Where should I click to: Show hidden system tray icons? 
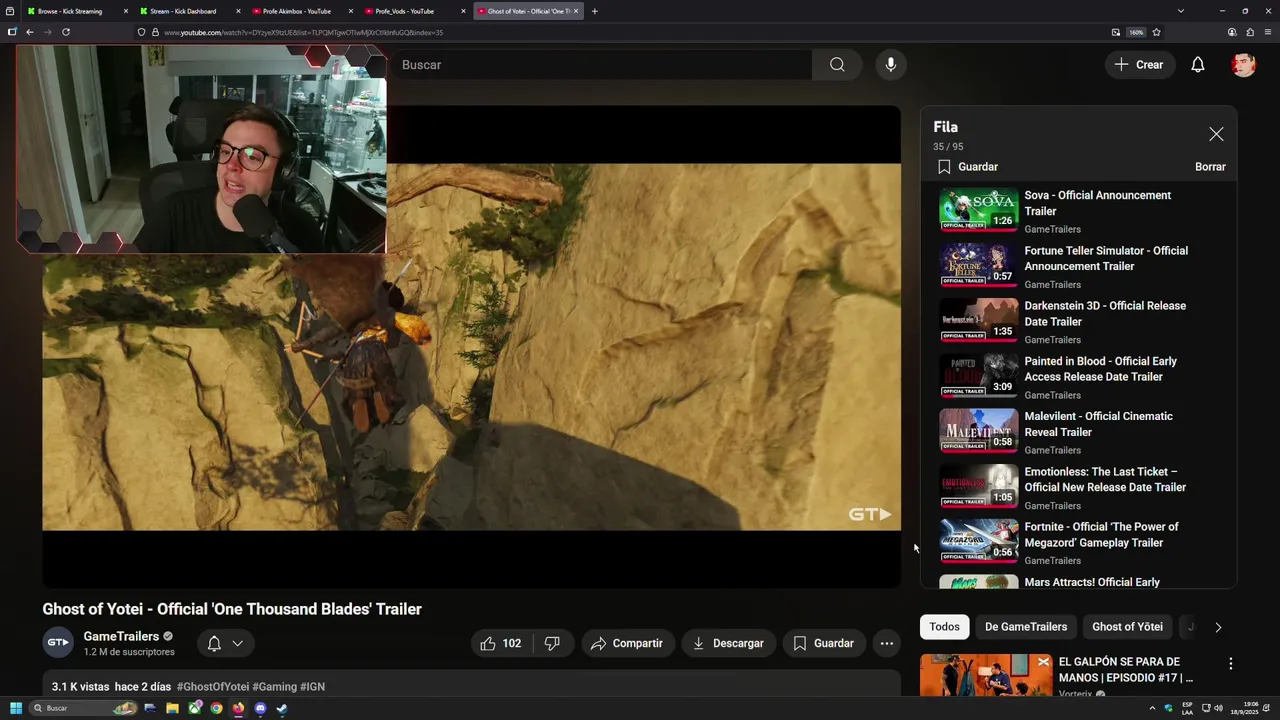tap(1153, 708)
